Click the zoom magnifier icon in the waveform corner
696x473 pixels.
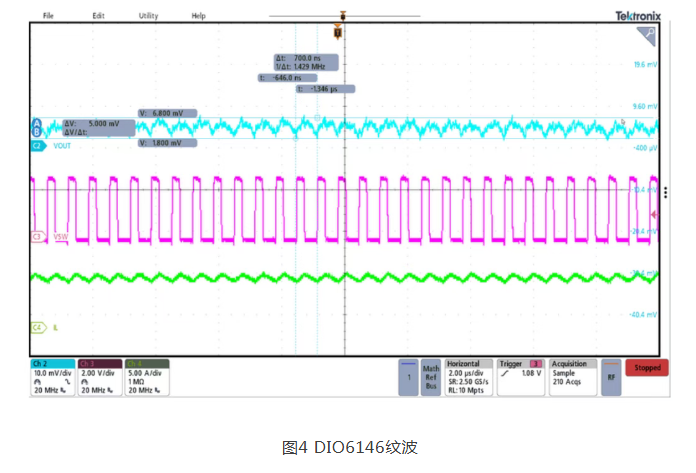pyautogui.click(x=646, y=36)
